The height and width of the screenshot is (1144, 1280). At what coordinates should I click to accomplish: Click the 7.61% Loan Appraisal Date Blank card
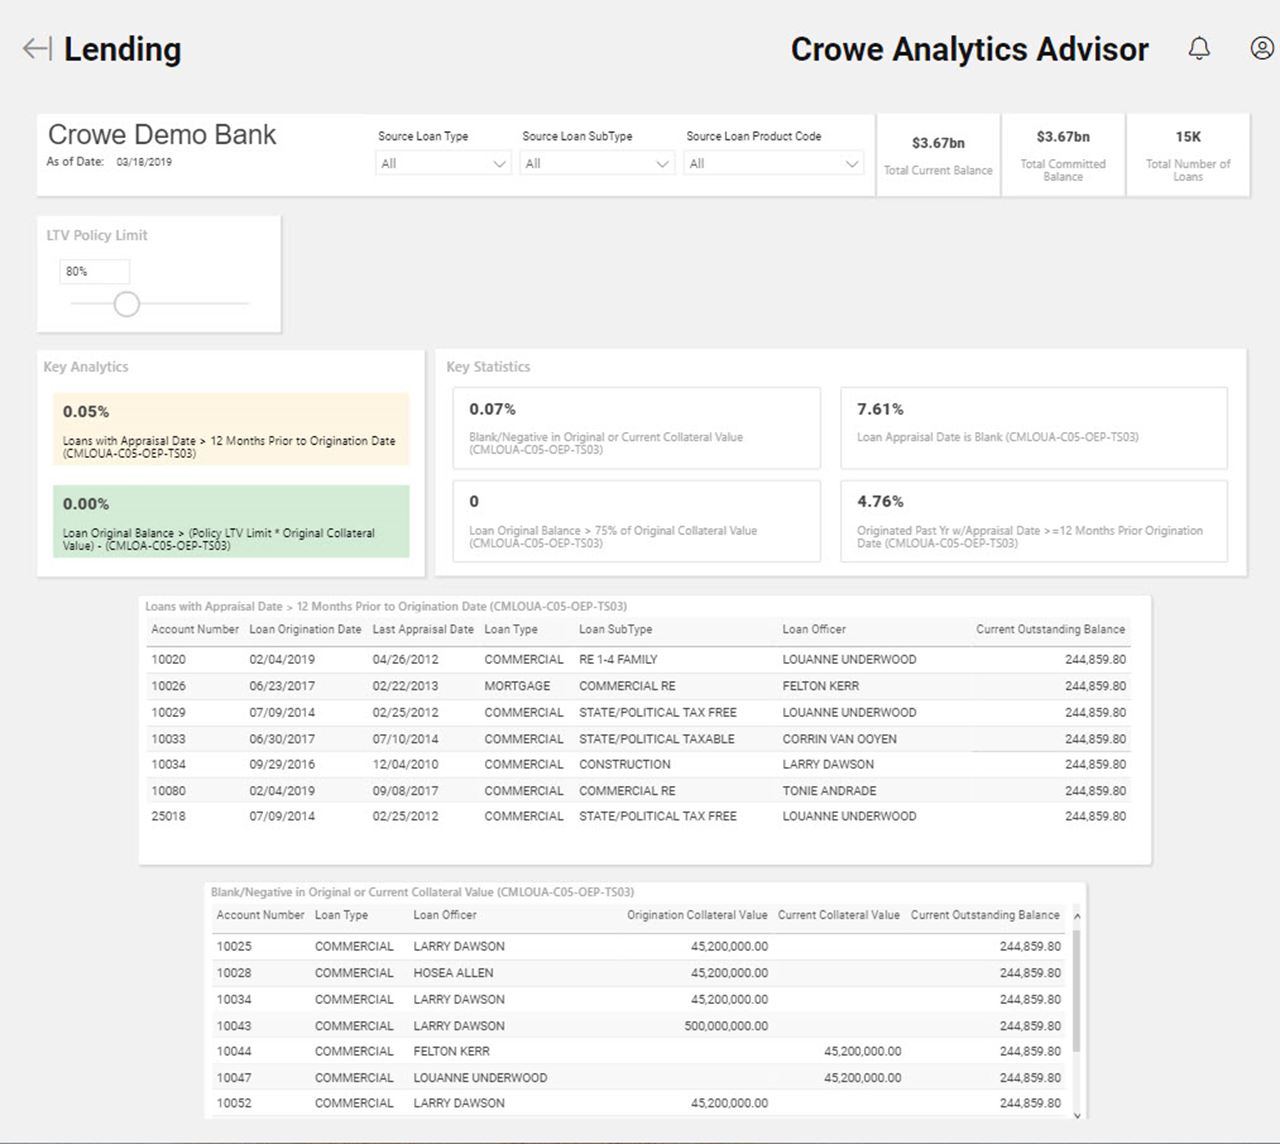point(1033,428)
